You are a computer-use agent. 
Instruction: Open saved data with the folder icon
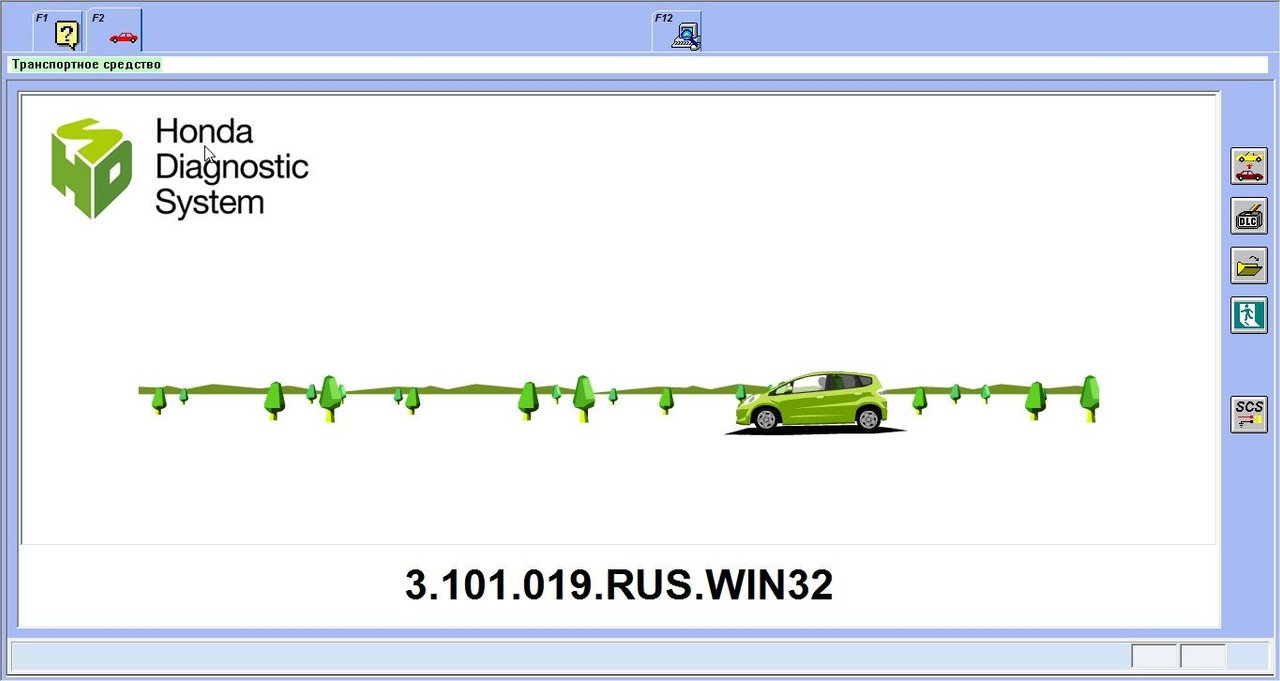tap(1249, 266)
